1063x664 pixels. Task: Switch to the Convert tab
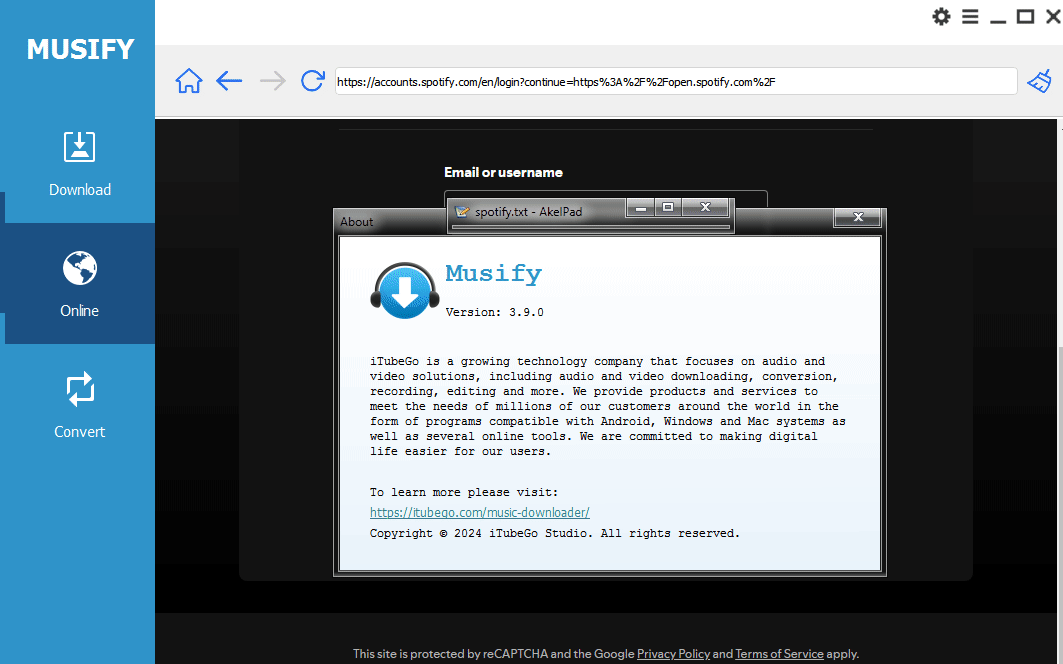(79, 405)
